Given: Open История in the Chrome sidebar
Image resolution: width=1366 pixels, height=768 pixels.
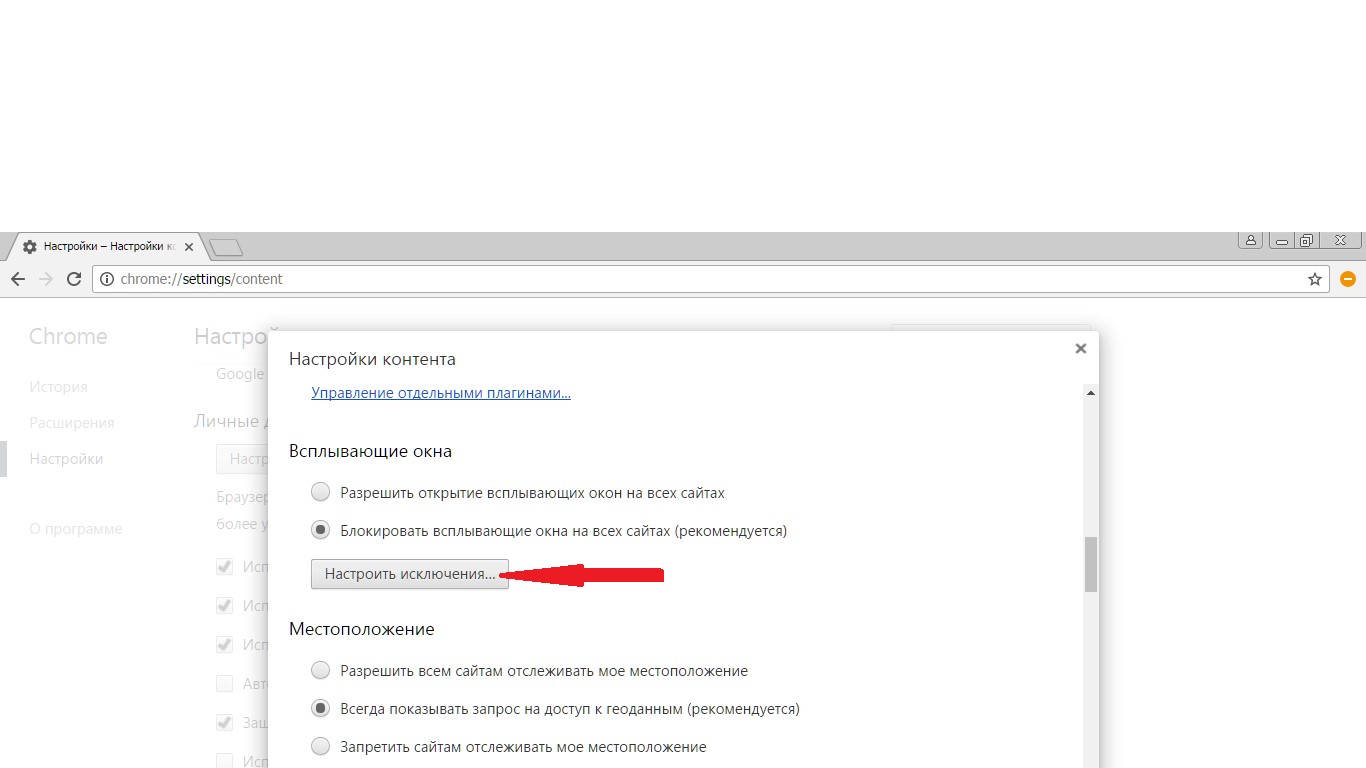Looking at the screenshot, I should click(x=58, y=386).
